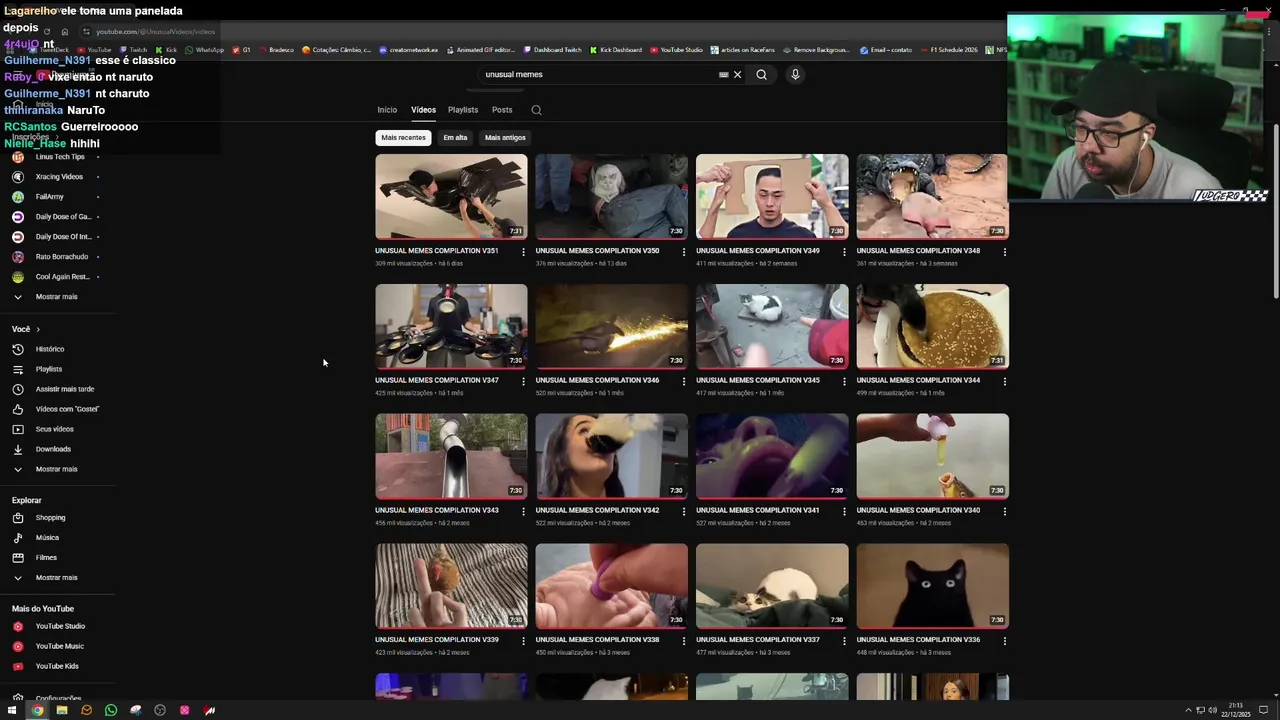Image resolution: width=1280 pixels, height=720 pixels.
Task: Open the YouTube Studio bookmark
Action: 676,50
